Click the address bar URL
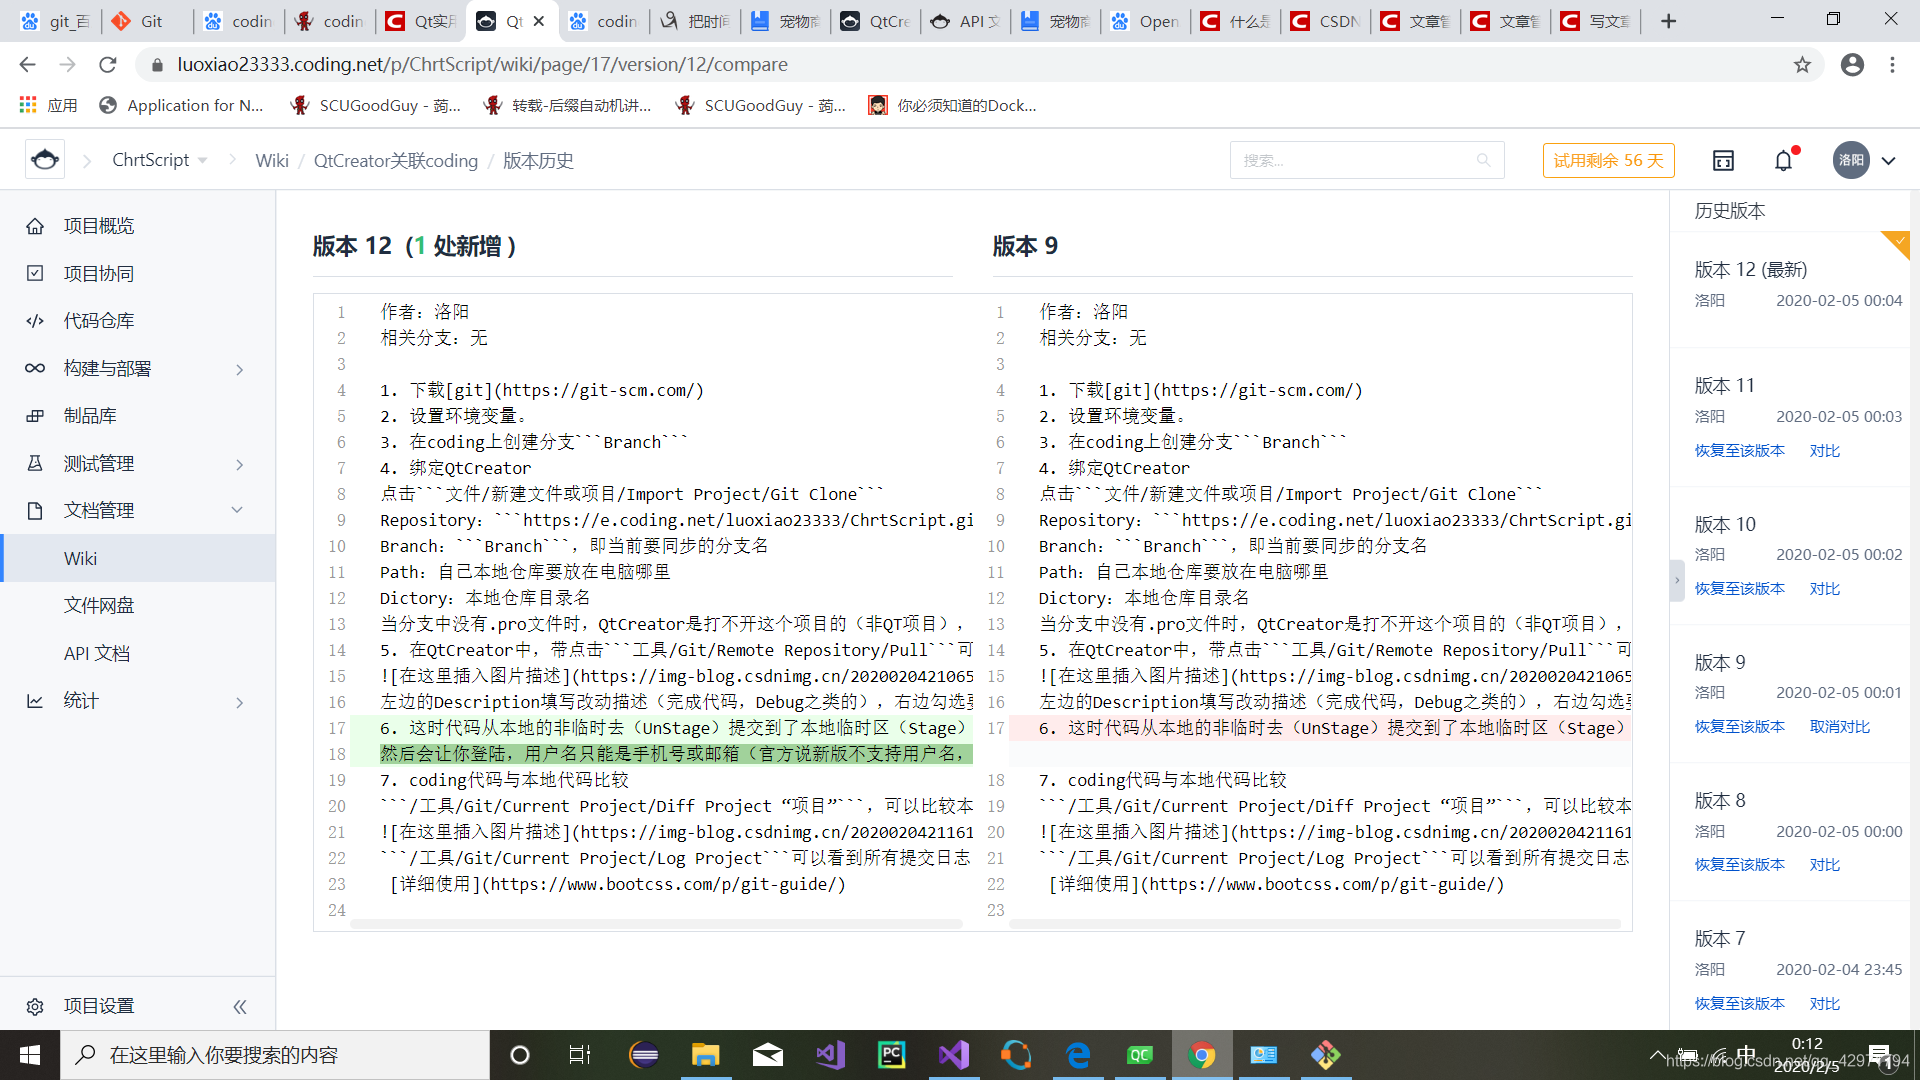Image resolution: width=1920 pixels, height=1080 pixels. [482, 65]
